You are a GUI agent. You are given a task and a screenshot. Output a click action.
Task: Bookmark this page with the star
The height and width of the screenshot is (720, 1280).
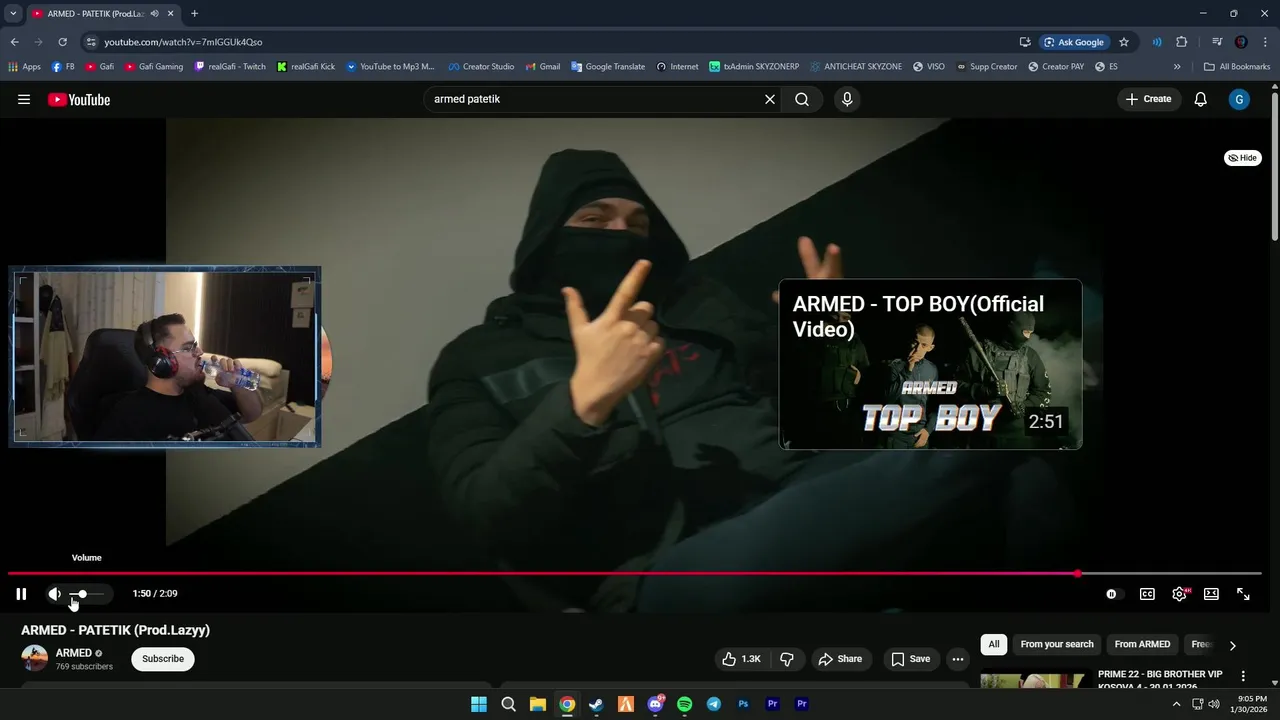point(1124,42)
